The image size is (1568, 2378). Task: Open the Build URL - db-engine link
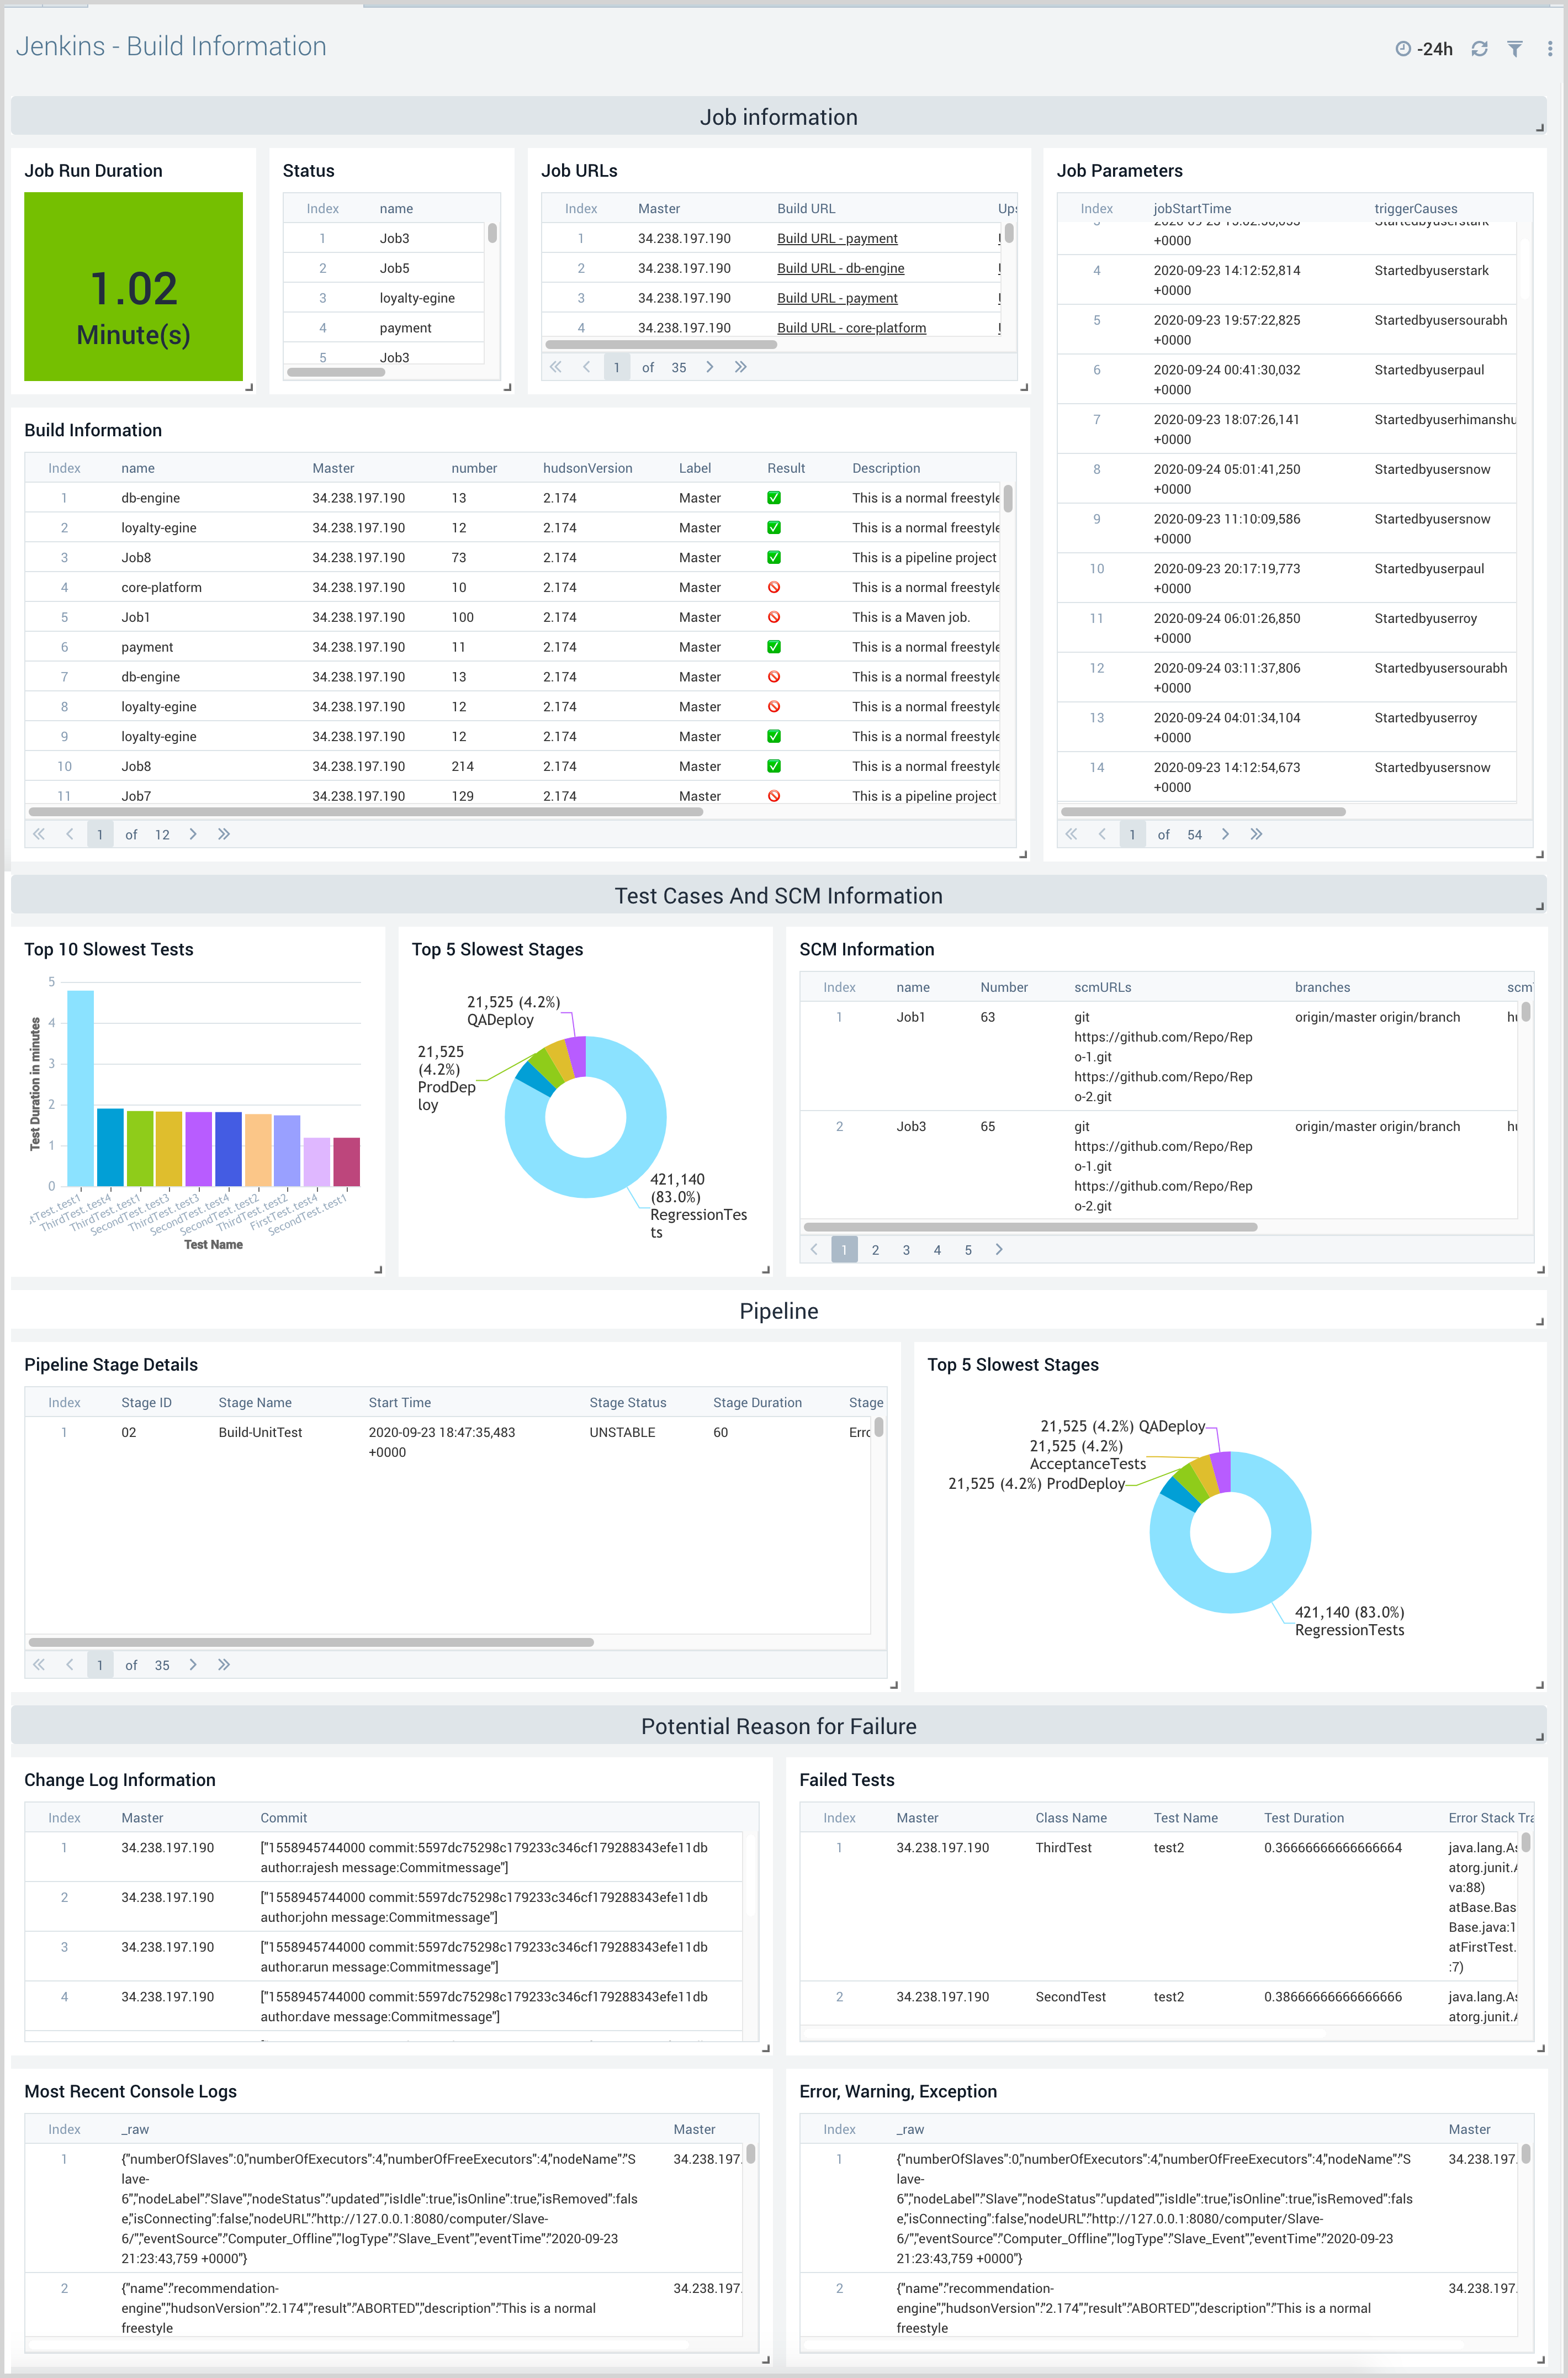click(840, 268)
